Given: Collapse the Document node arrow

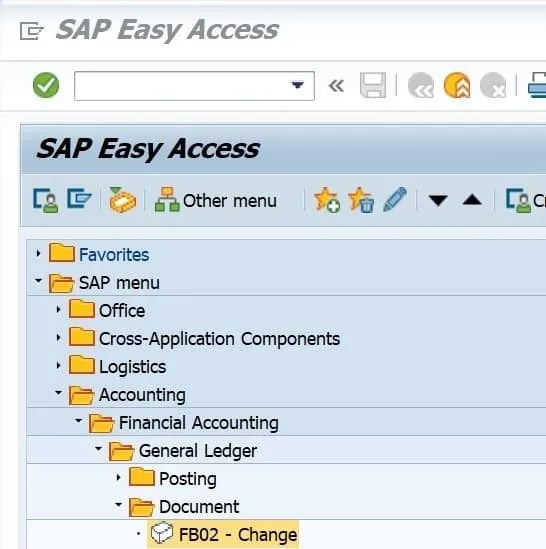Looking at the screenshot, I should 118,505.
